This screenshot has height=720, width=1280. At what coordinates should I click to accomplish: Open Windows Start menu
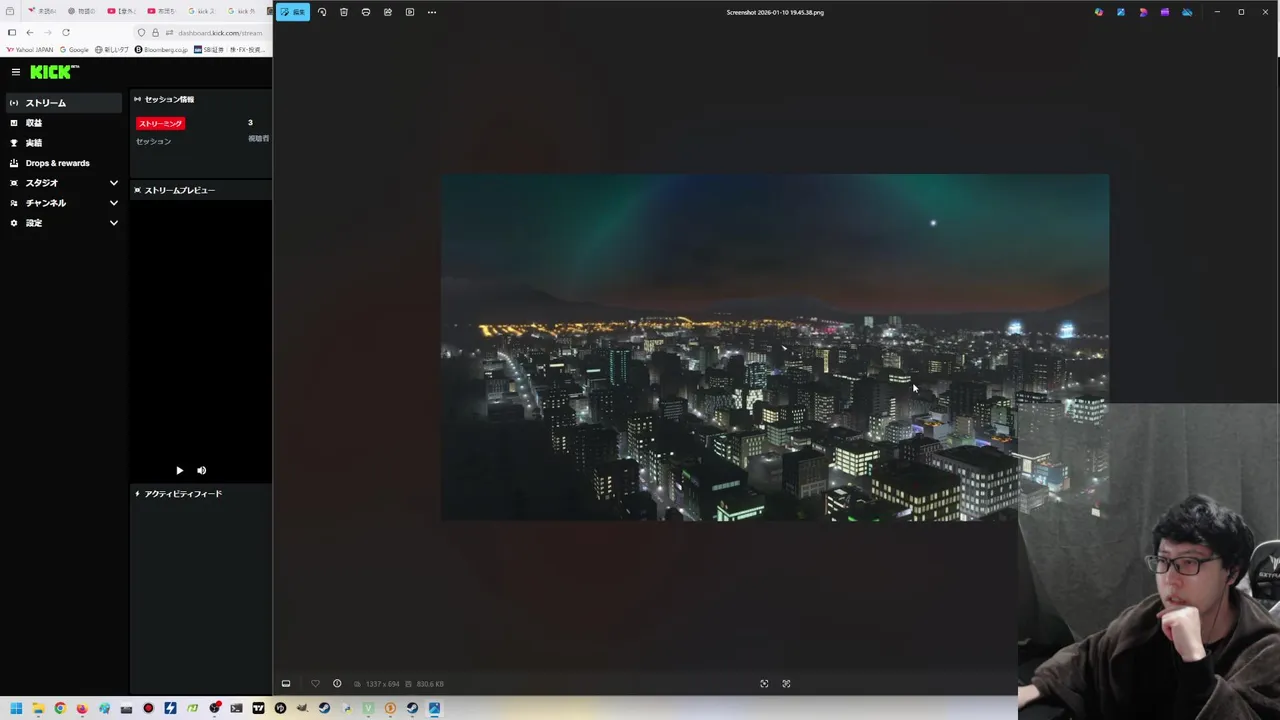click(x=16, y=708)
